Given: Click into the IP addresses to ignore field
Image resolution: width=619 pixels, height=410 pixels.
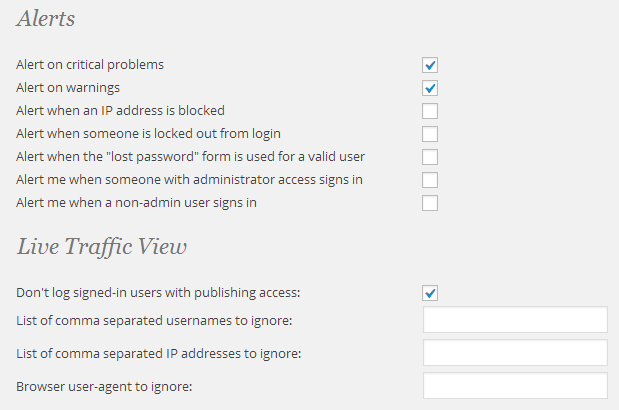Looking at the screenshot, I should [x=515, y=353].
